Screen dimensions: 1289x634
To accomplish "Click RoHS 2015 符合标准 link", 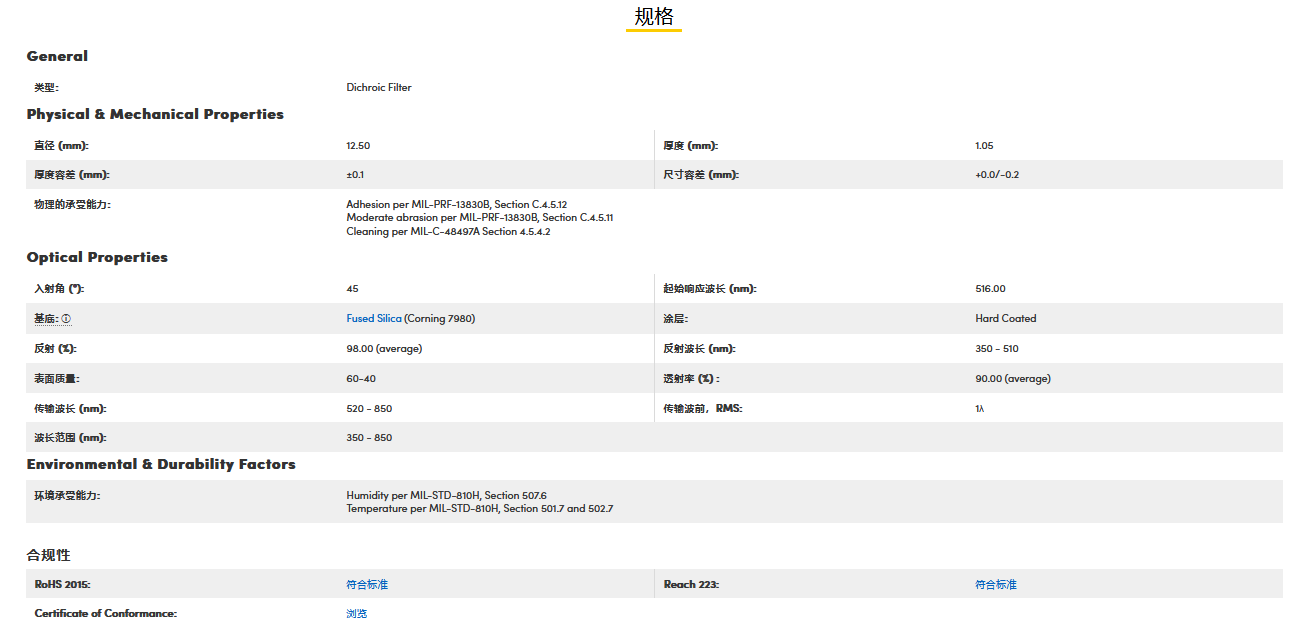I will (367, 584).
